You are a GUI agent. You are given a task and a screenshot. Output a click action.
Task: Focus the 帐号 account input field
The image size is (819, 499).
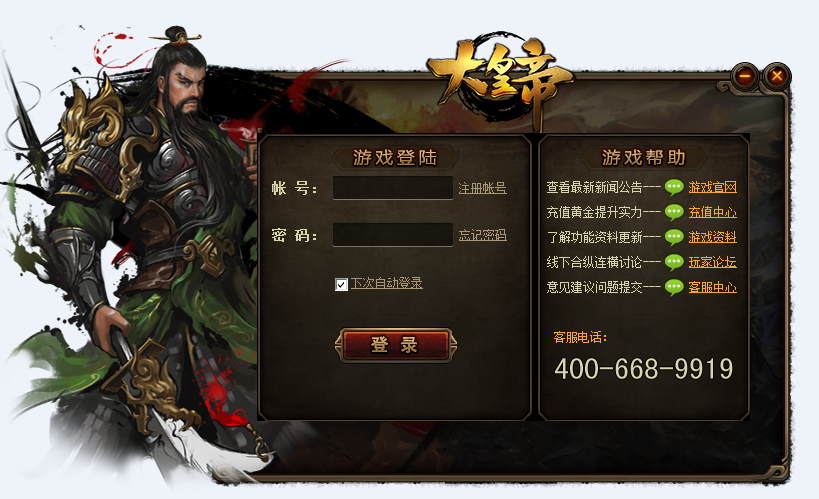click(393, 188)
